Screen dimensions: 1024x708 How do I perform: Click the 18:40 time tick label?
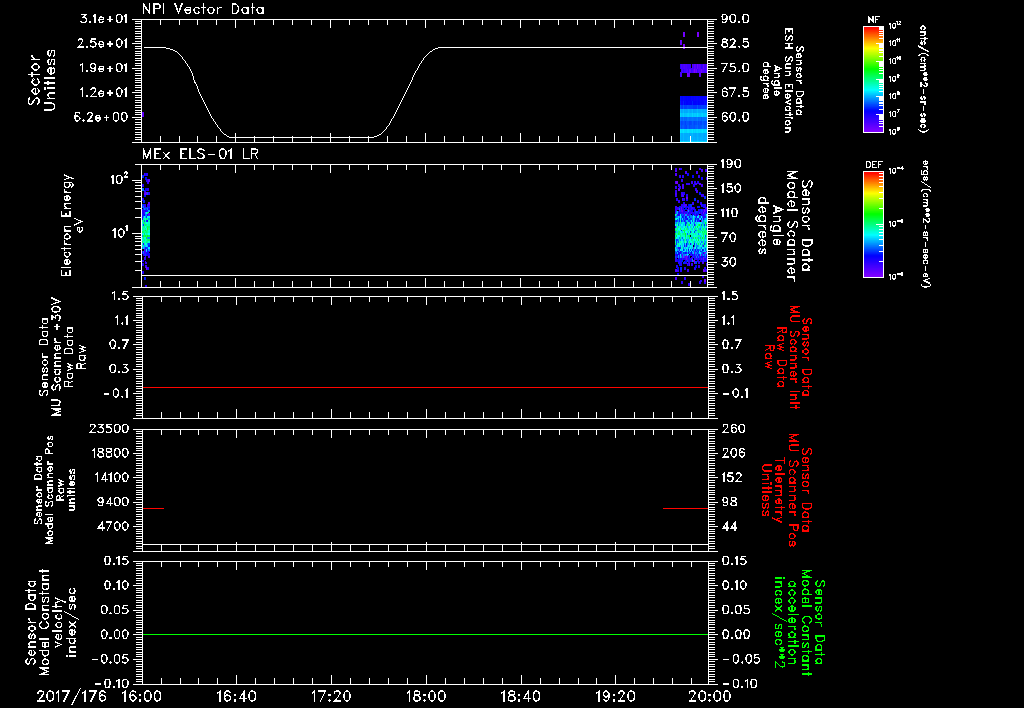pos(520,696)
